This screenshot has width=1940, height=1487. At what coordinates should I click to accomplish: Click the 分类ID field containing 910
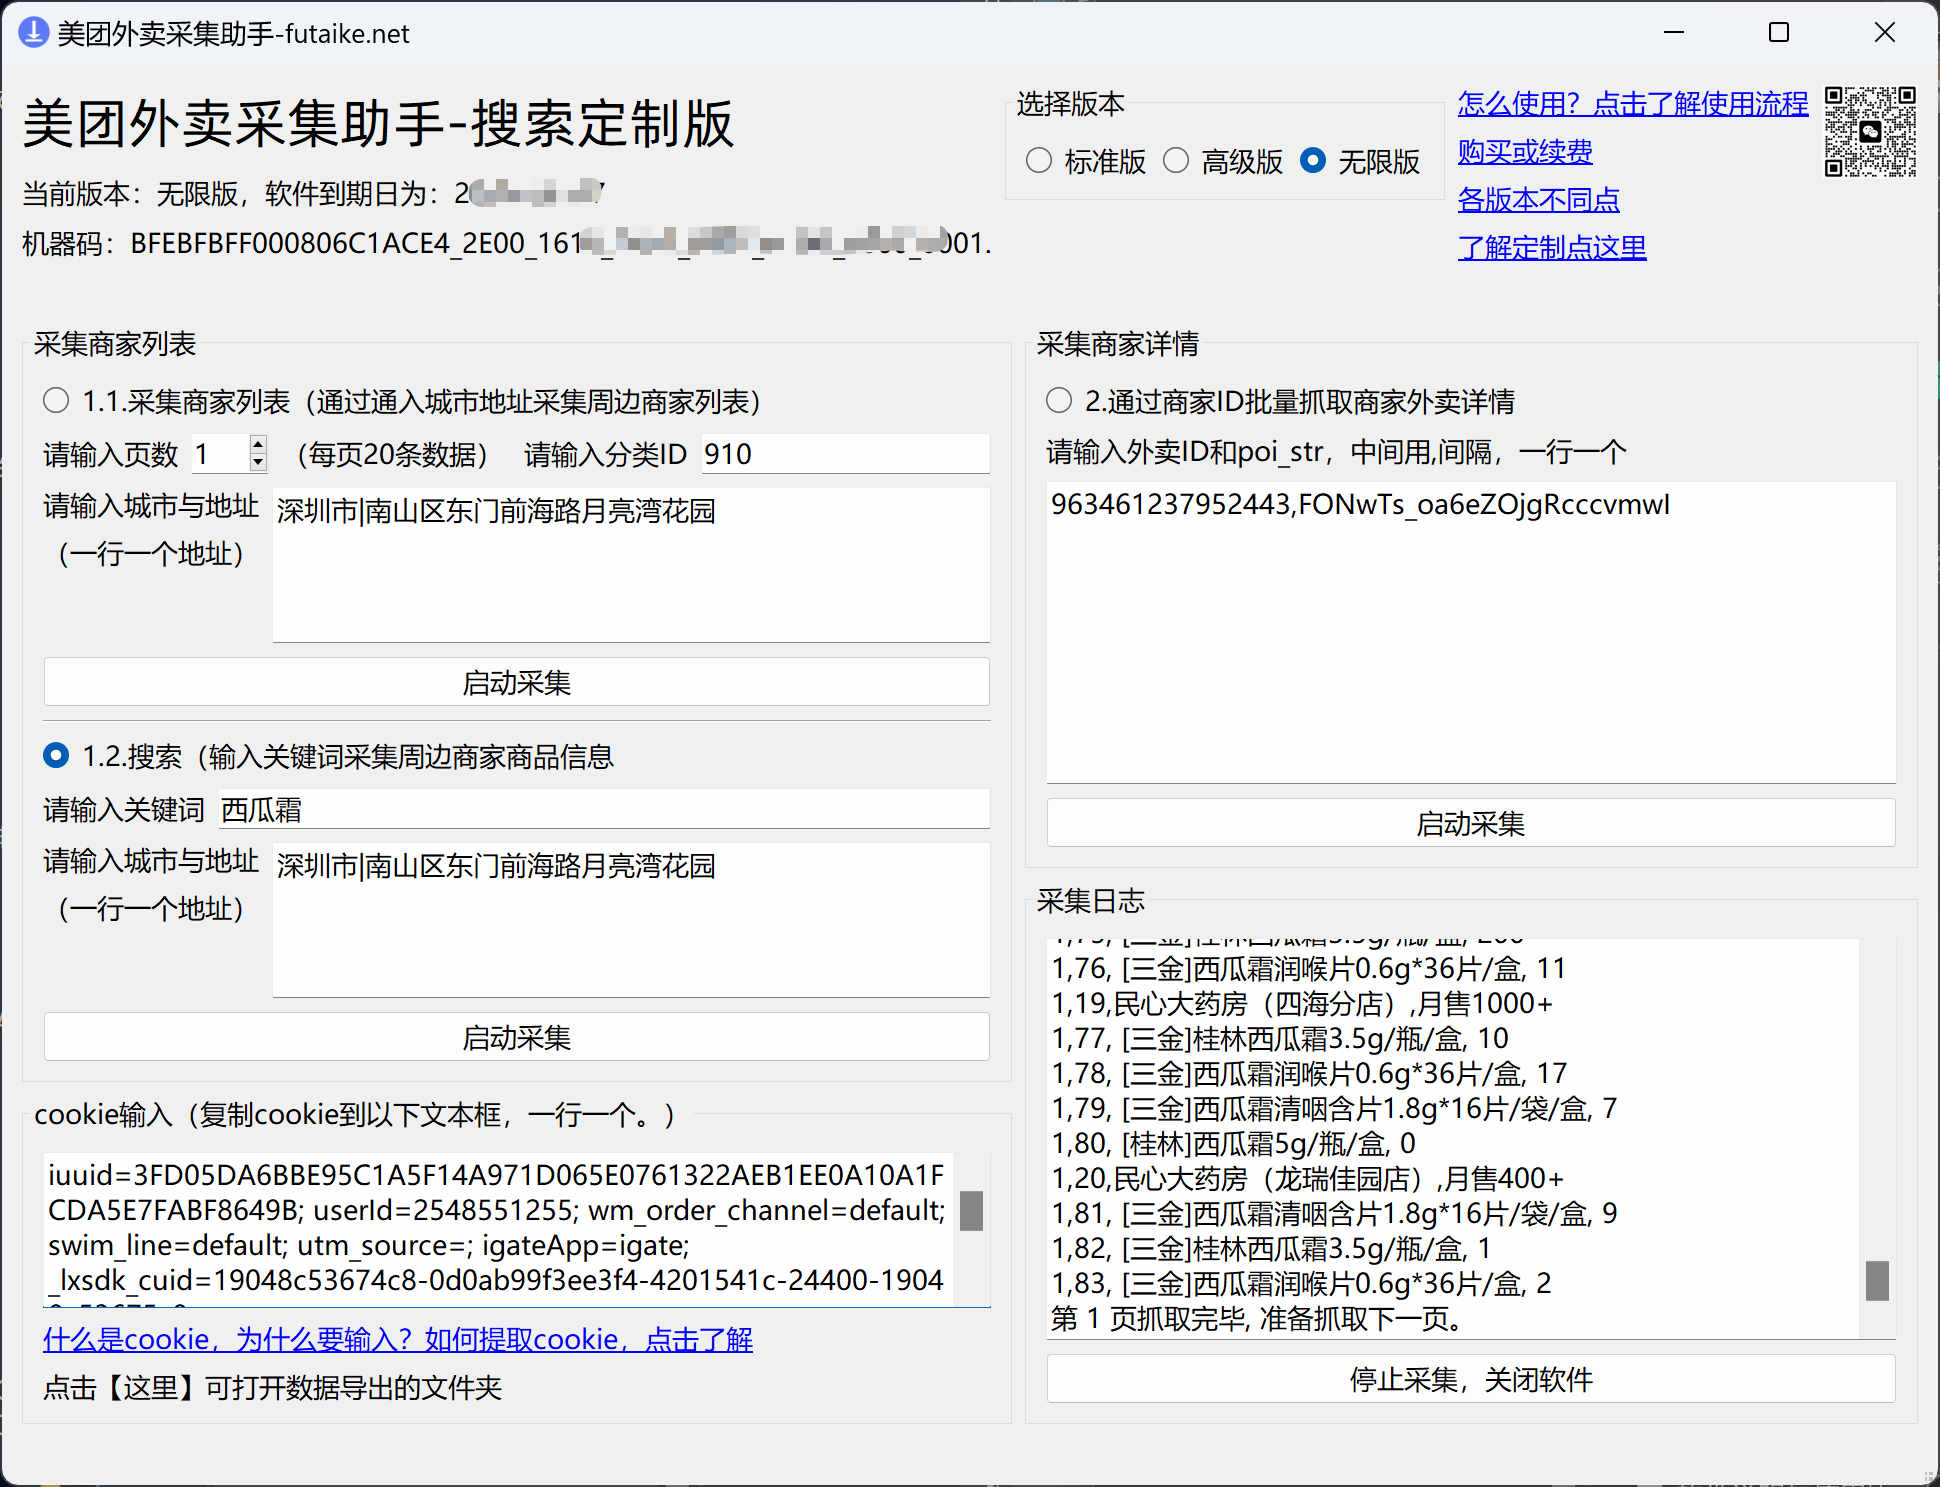844,454
